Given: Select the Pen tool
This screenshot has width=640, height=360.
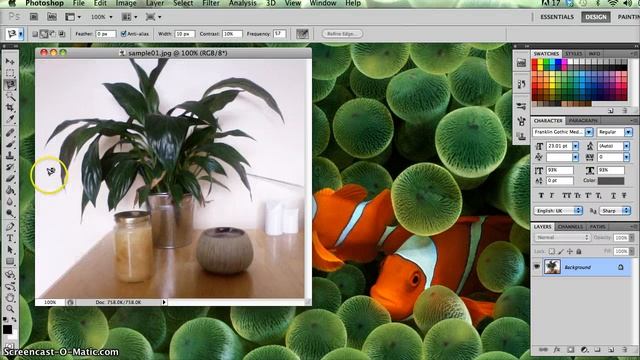Looking at the screenshot, I should coord(10,227).
